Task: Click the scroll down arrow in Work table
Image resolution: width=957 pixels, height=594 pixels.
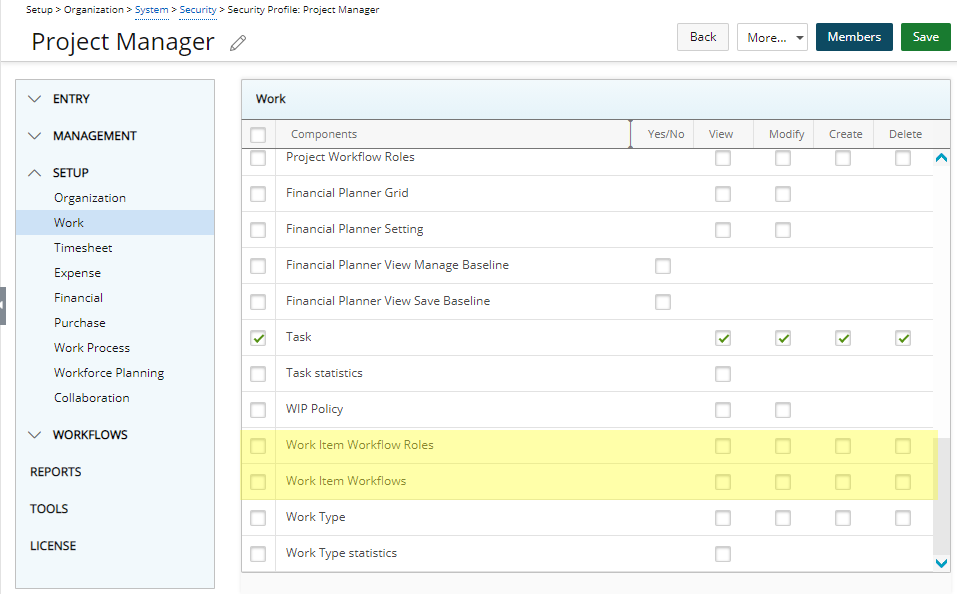Action: 941,563
